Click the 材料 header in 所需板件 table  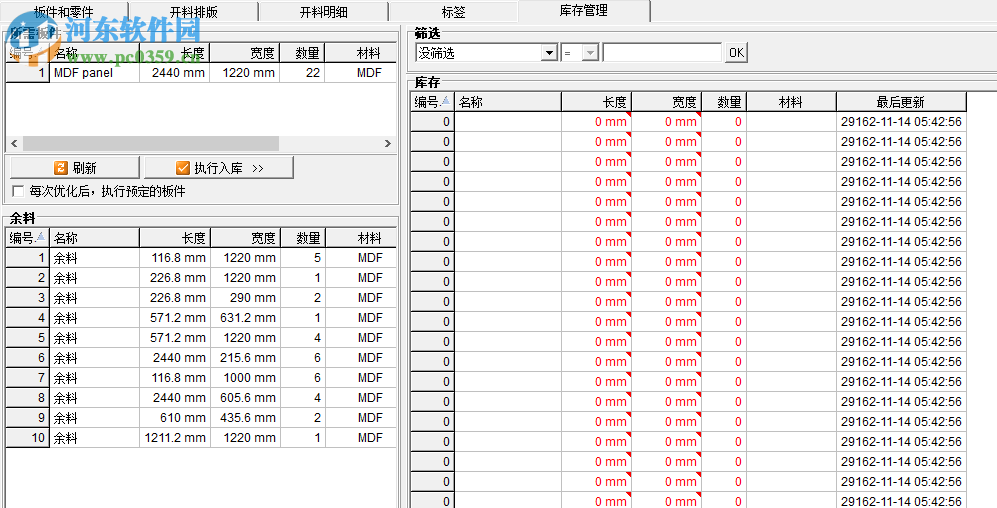(361, 53)
